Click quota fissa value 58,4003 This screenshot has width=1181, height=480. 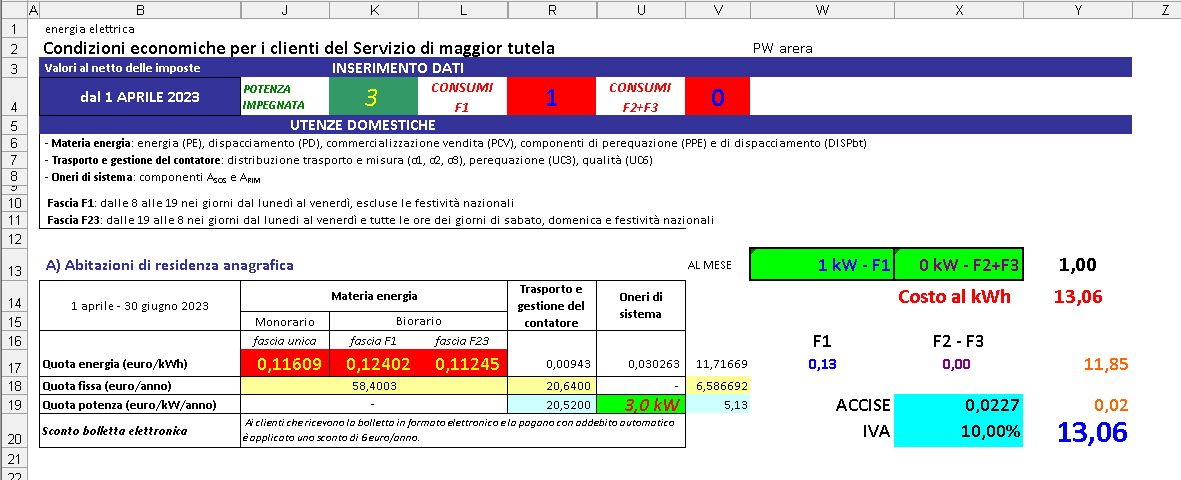click(374, 386)
